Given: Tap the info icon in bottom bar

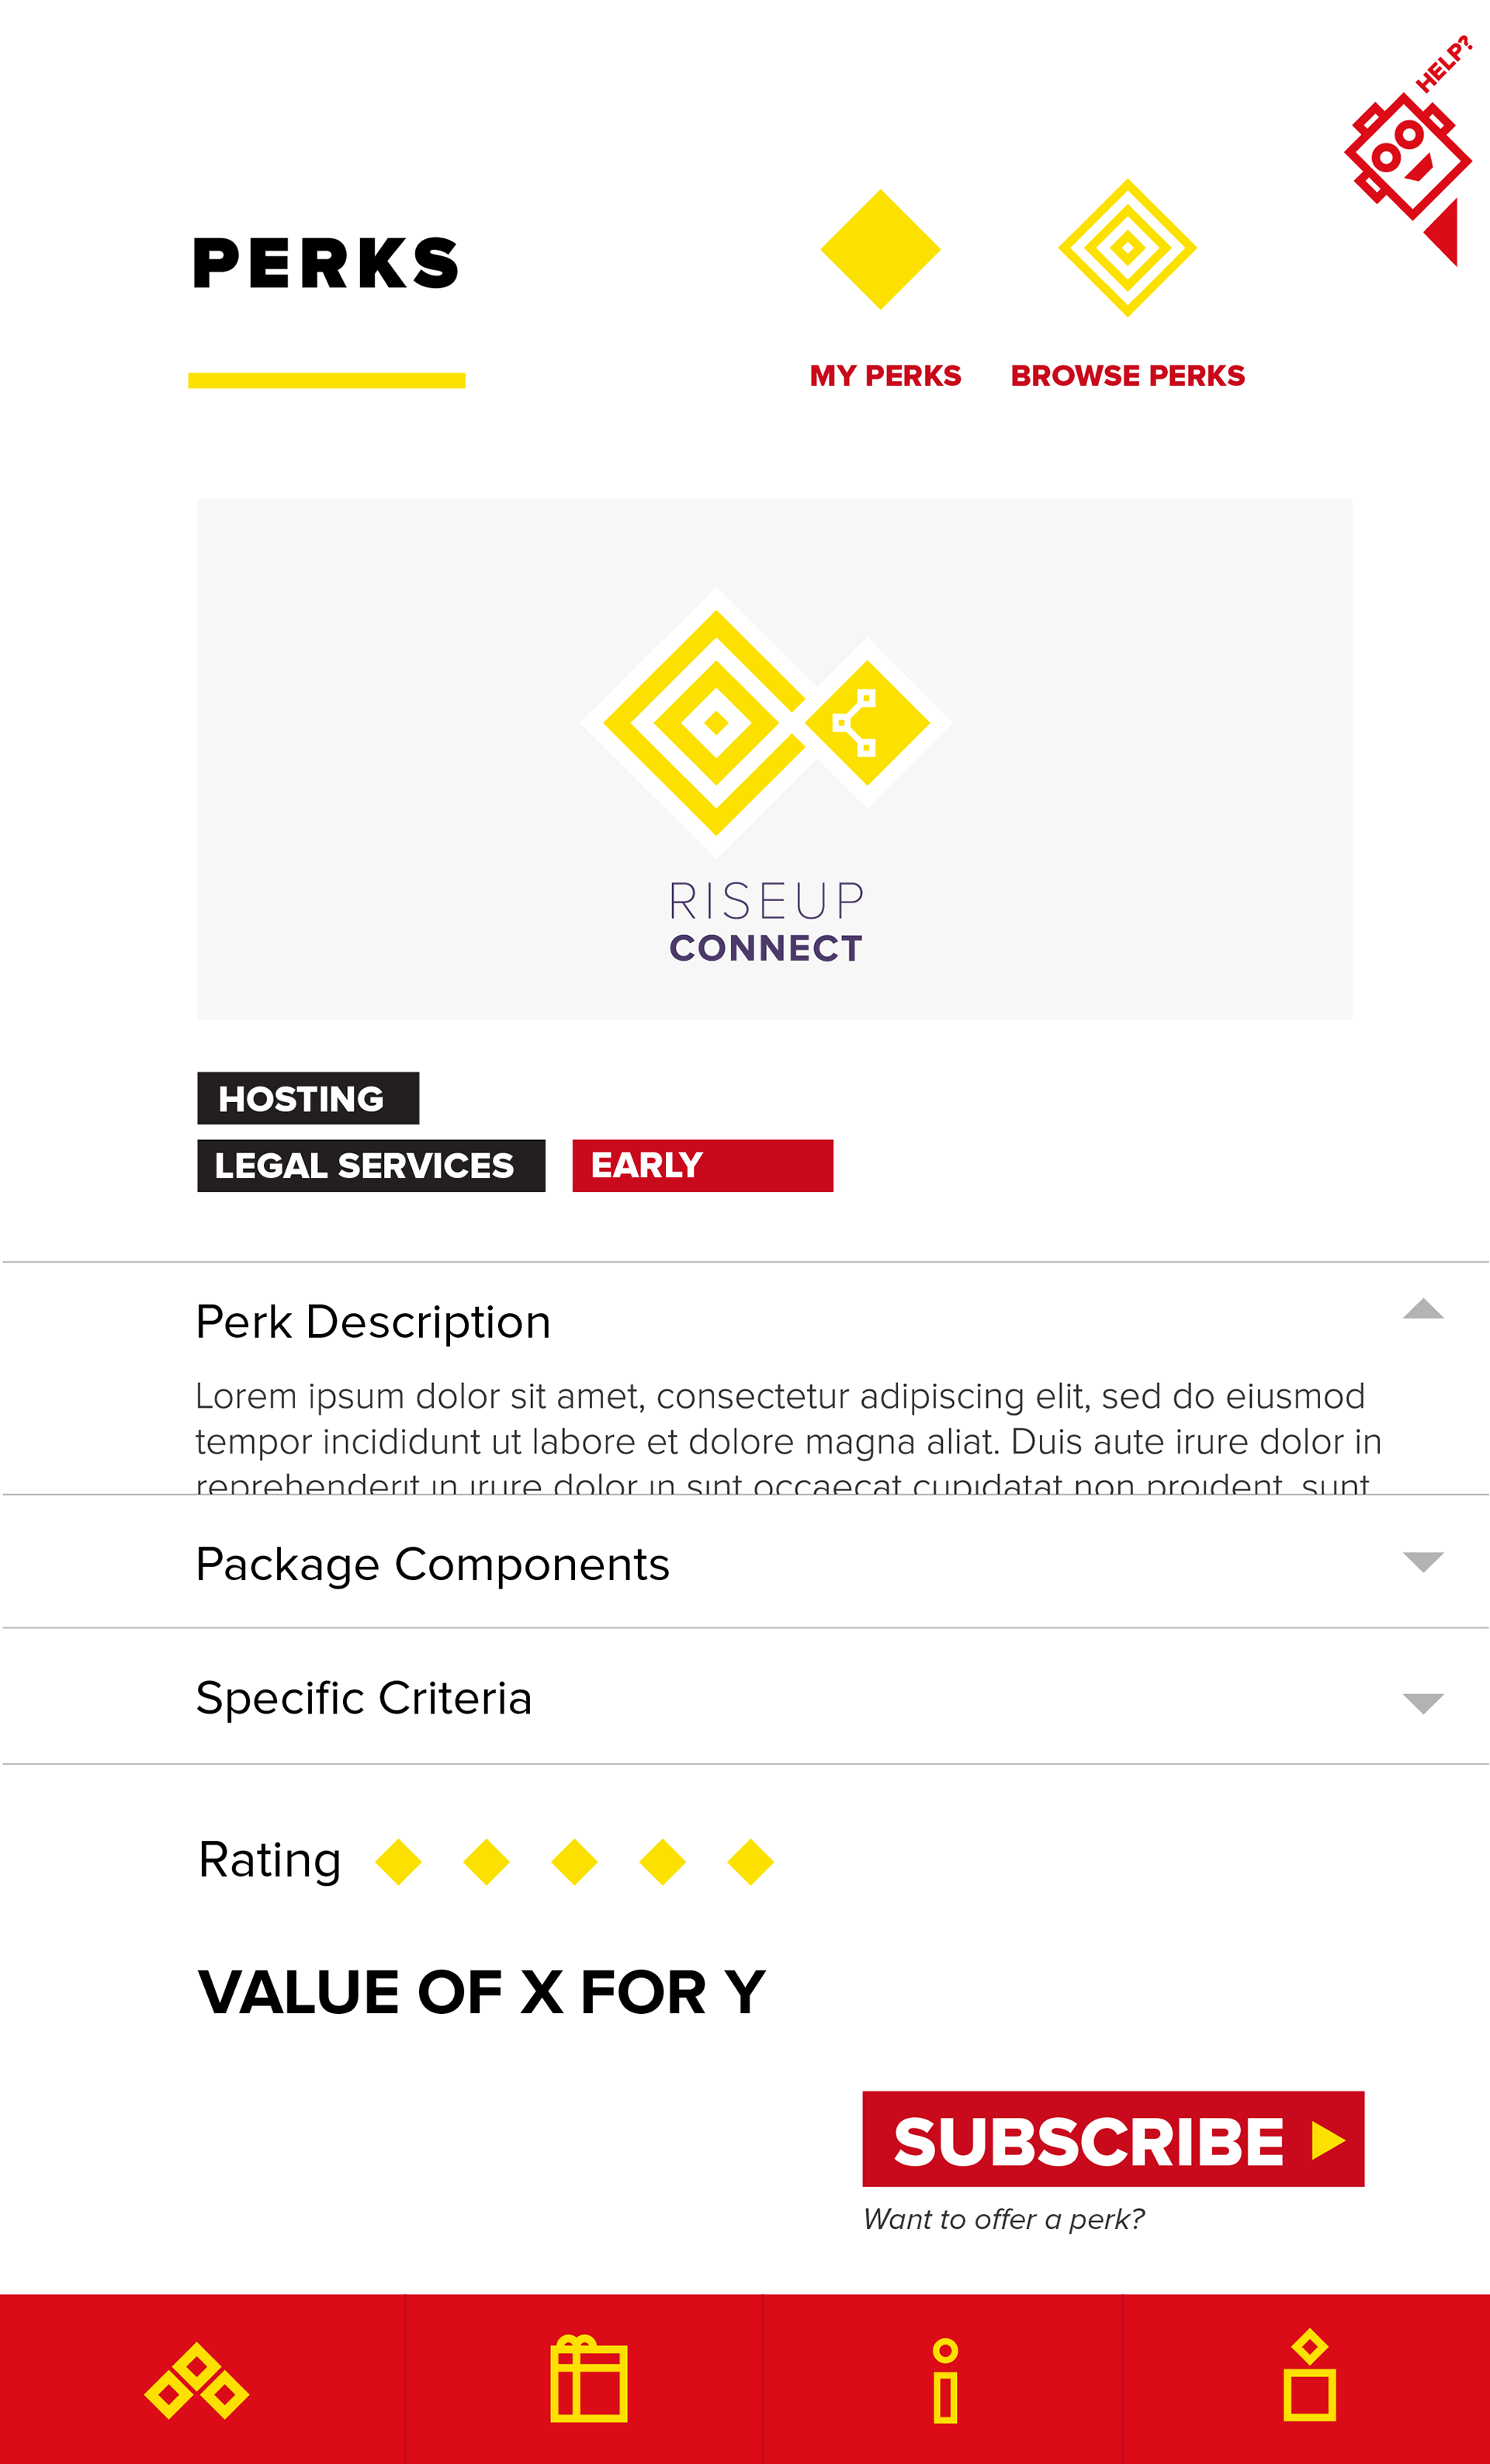Looking at the screenshot, I should pyautogui.click(x=945, y=2381).
